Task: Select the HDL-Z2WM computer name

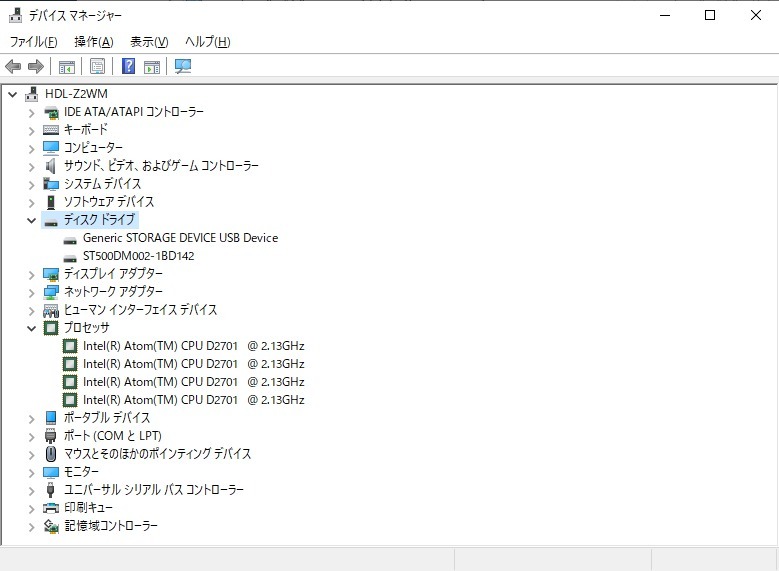Action: 76,94
